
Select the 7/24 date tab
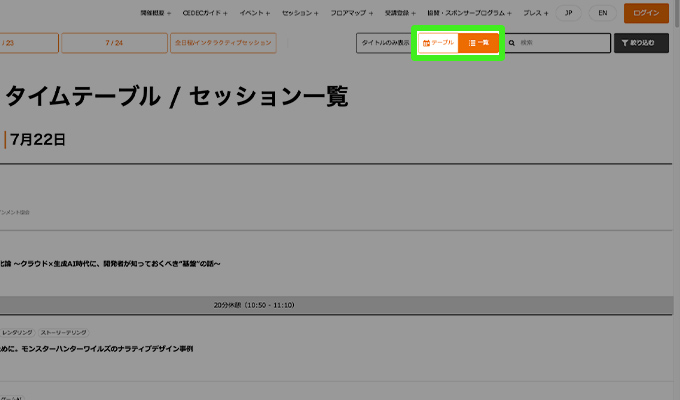(x=114, y=43)
